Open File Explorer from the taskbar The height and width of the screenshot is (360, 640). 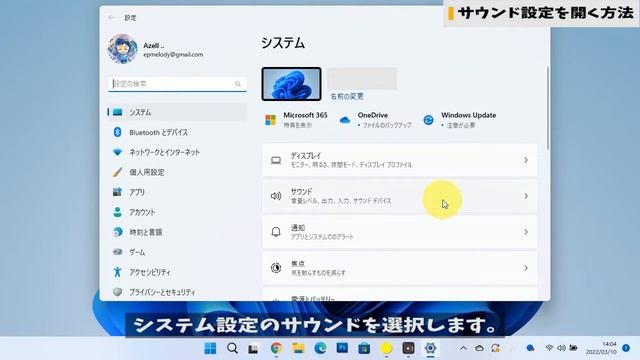coord(298,348)
